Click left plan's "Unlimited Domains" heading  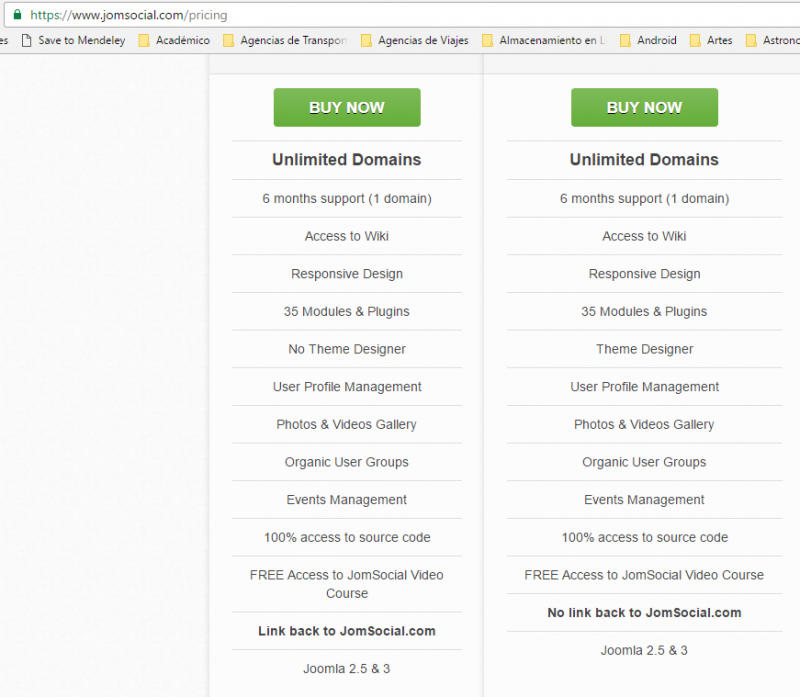pos(346,160)
